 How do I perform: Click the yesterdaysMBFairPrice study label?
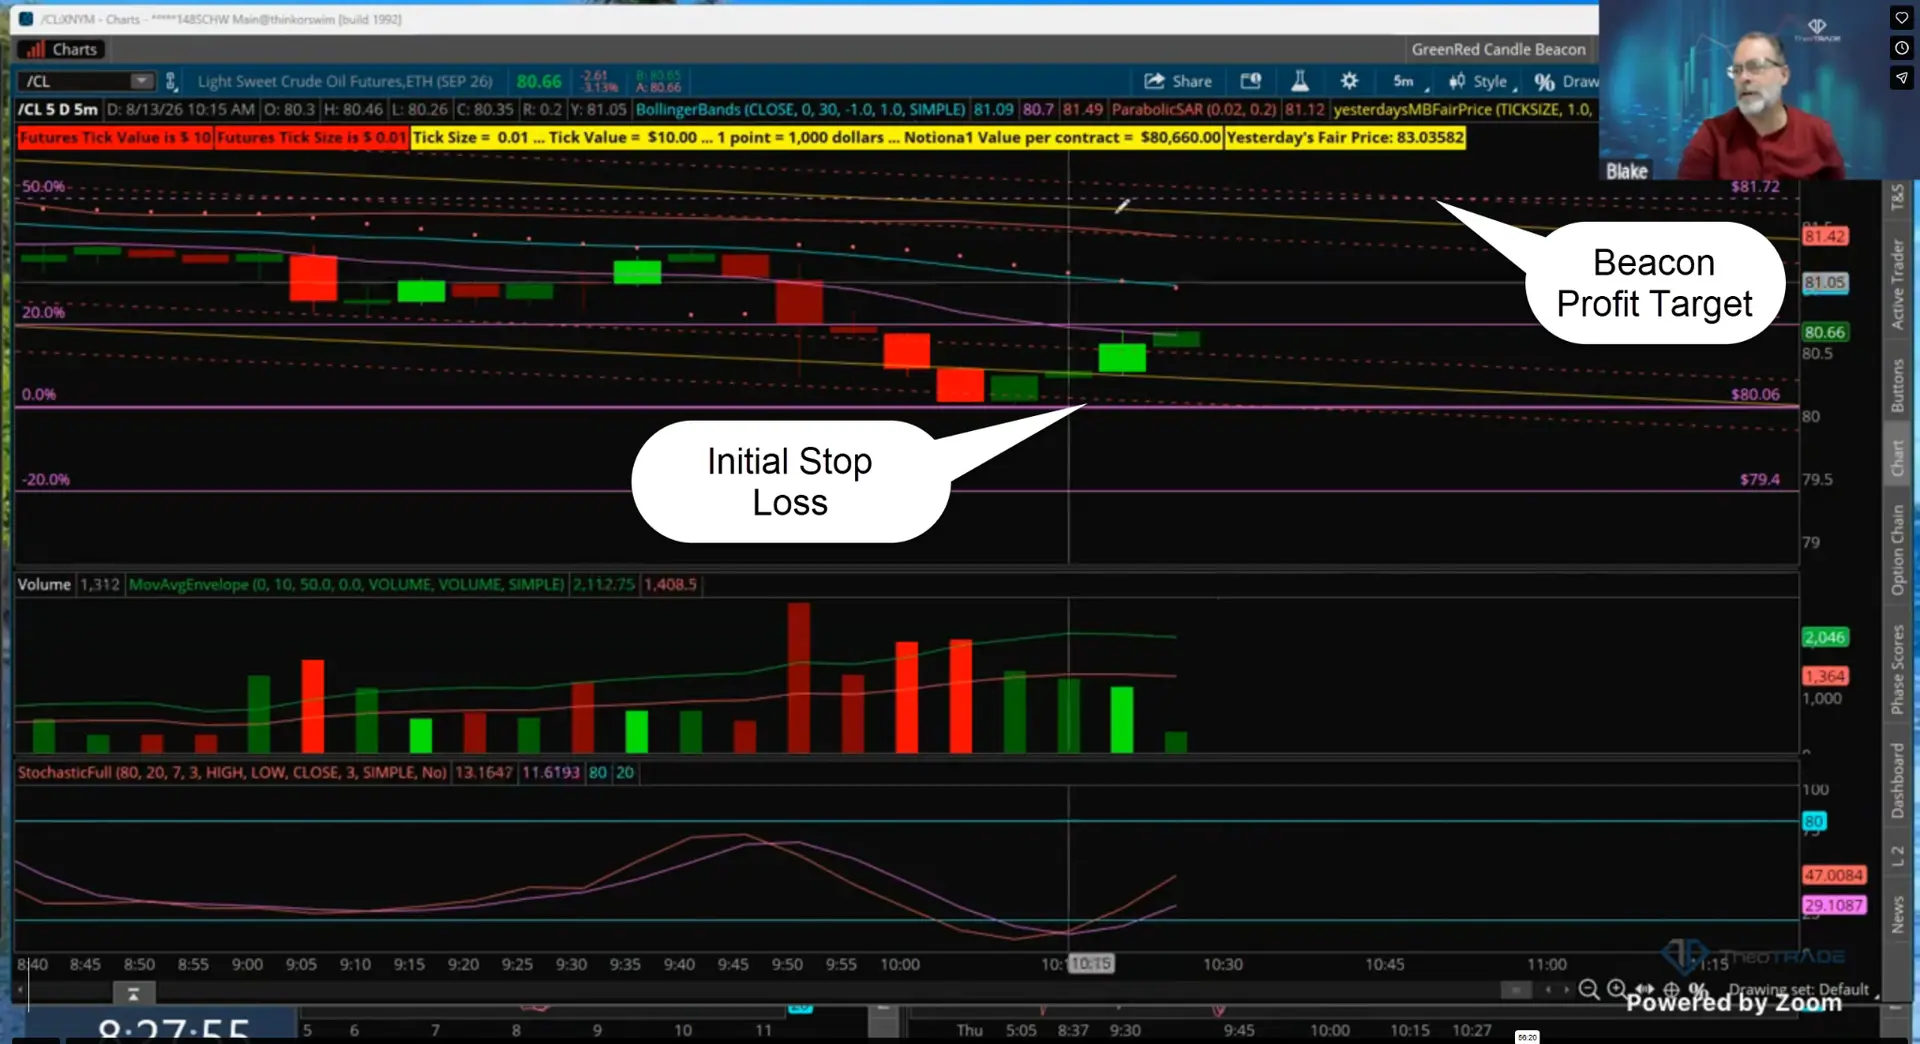pyautogui.click(x=1462, y=109)
